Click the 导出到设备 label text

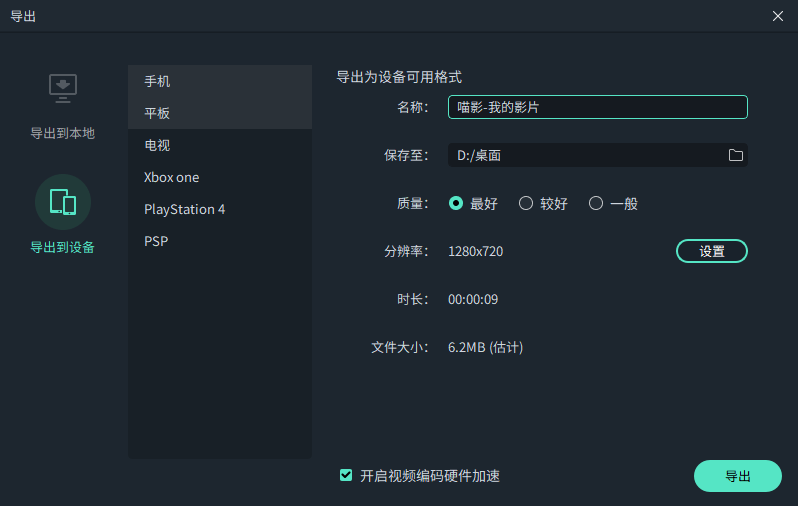point(62,247)
